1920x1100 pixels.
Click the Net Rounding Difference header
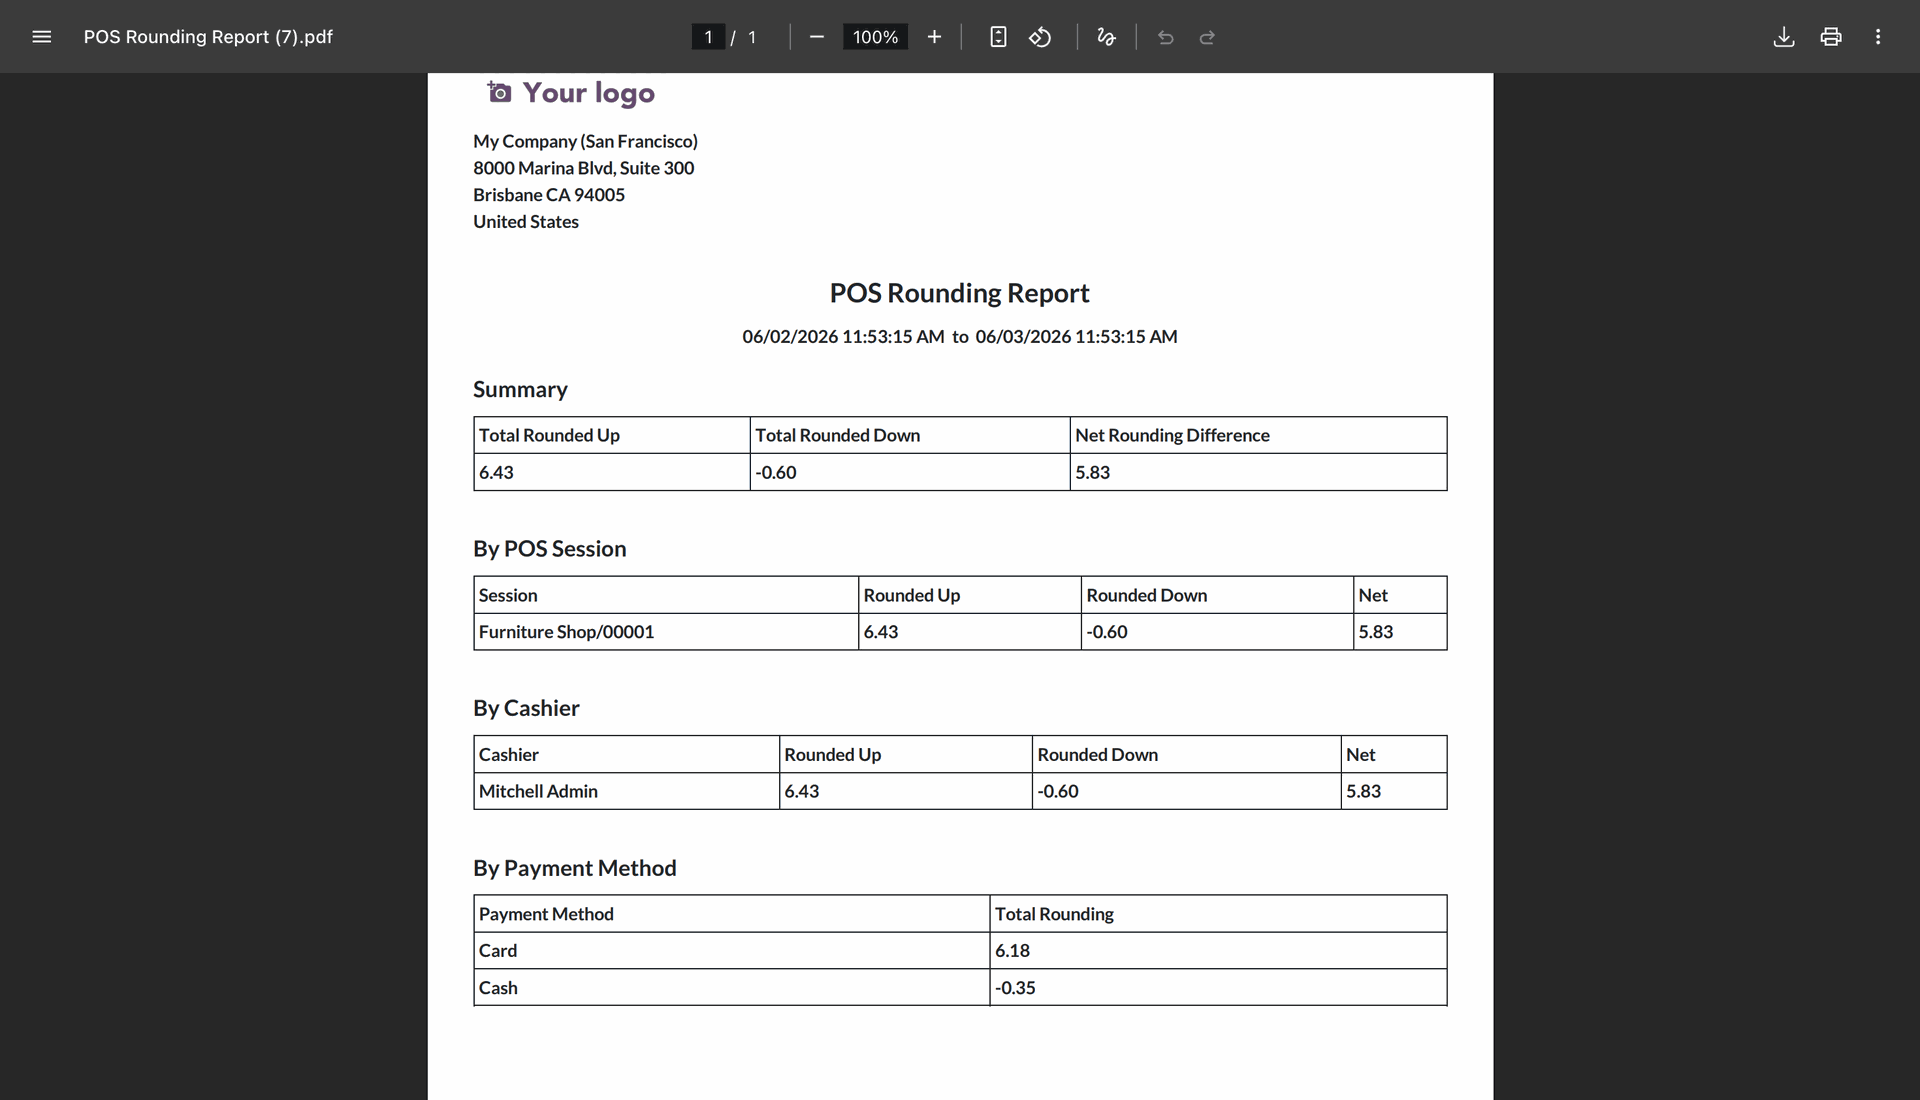click(x=1258, y=435)
